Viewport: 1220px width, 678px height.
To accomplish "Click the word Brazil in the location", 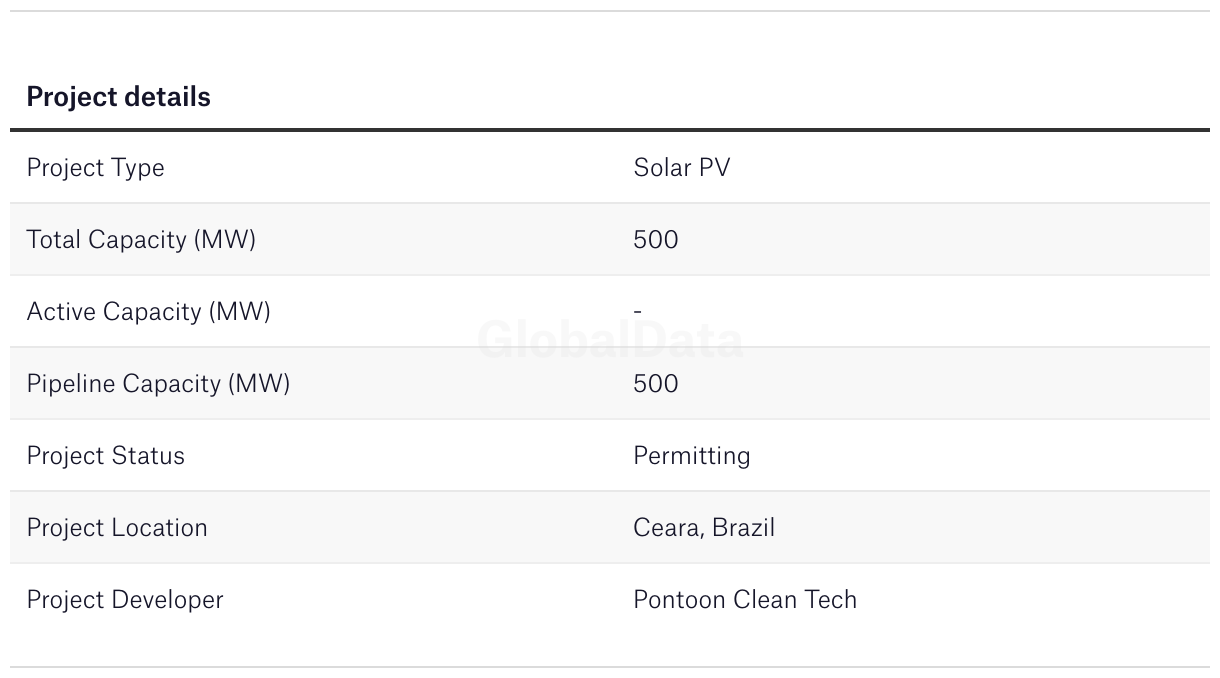I will pyautogui.click(x=743, y=528).
